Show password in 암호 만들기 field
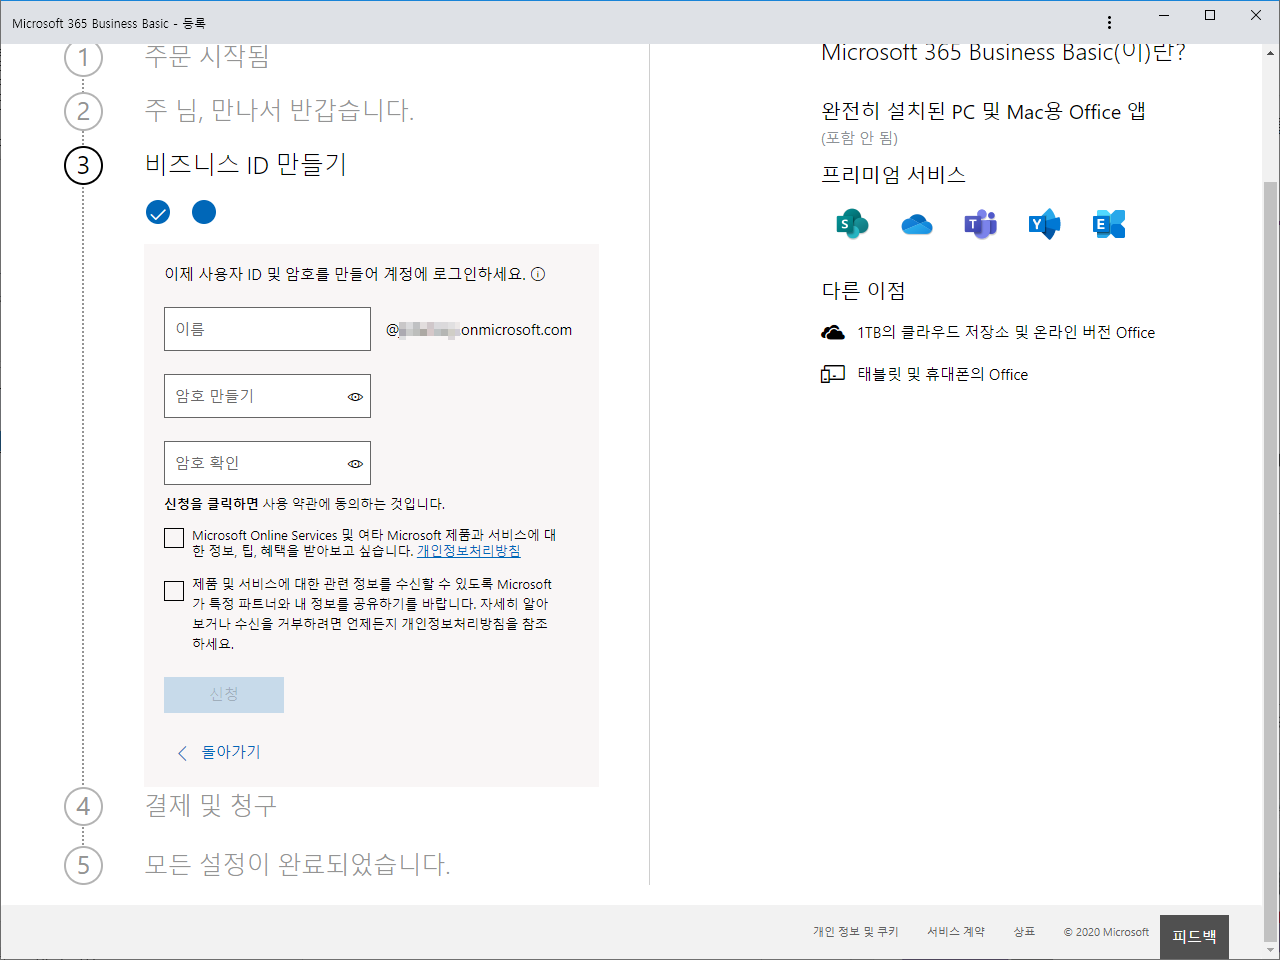The width and height of the screenshot is (1280, 960). pos(355,397)
